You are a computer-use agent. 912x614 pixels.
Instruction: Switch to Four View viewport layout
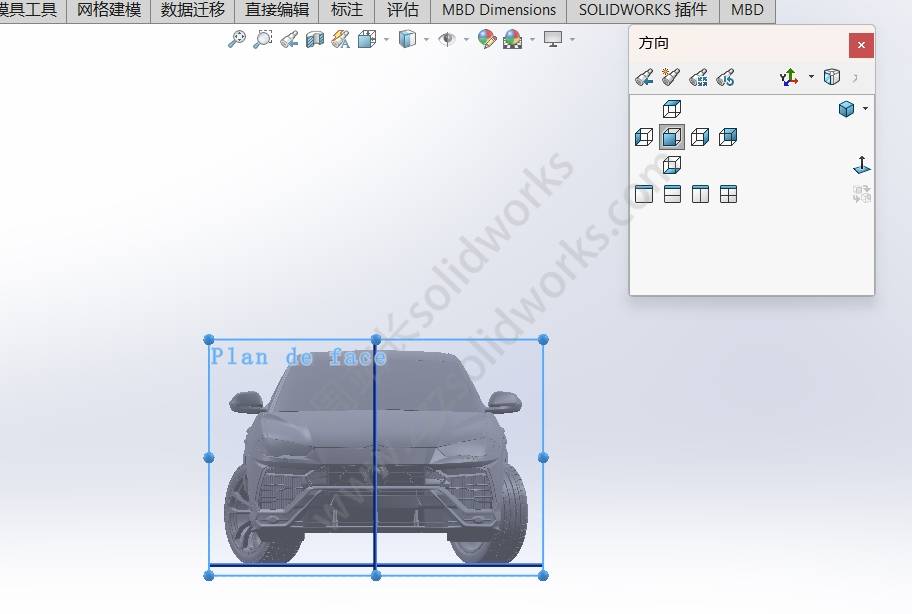point(728,194)
